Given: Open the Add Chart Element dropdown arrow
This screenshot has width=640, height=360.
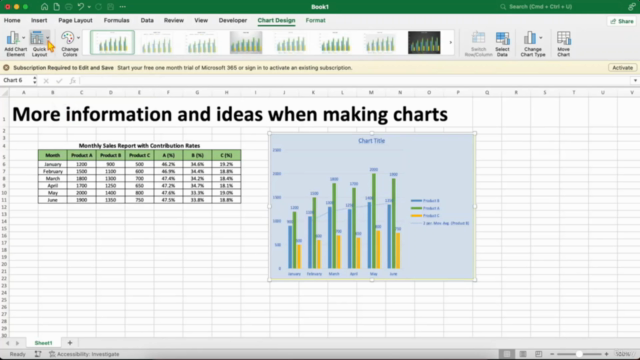Looking at the screenshot, I should (23, 38).
